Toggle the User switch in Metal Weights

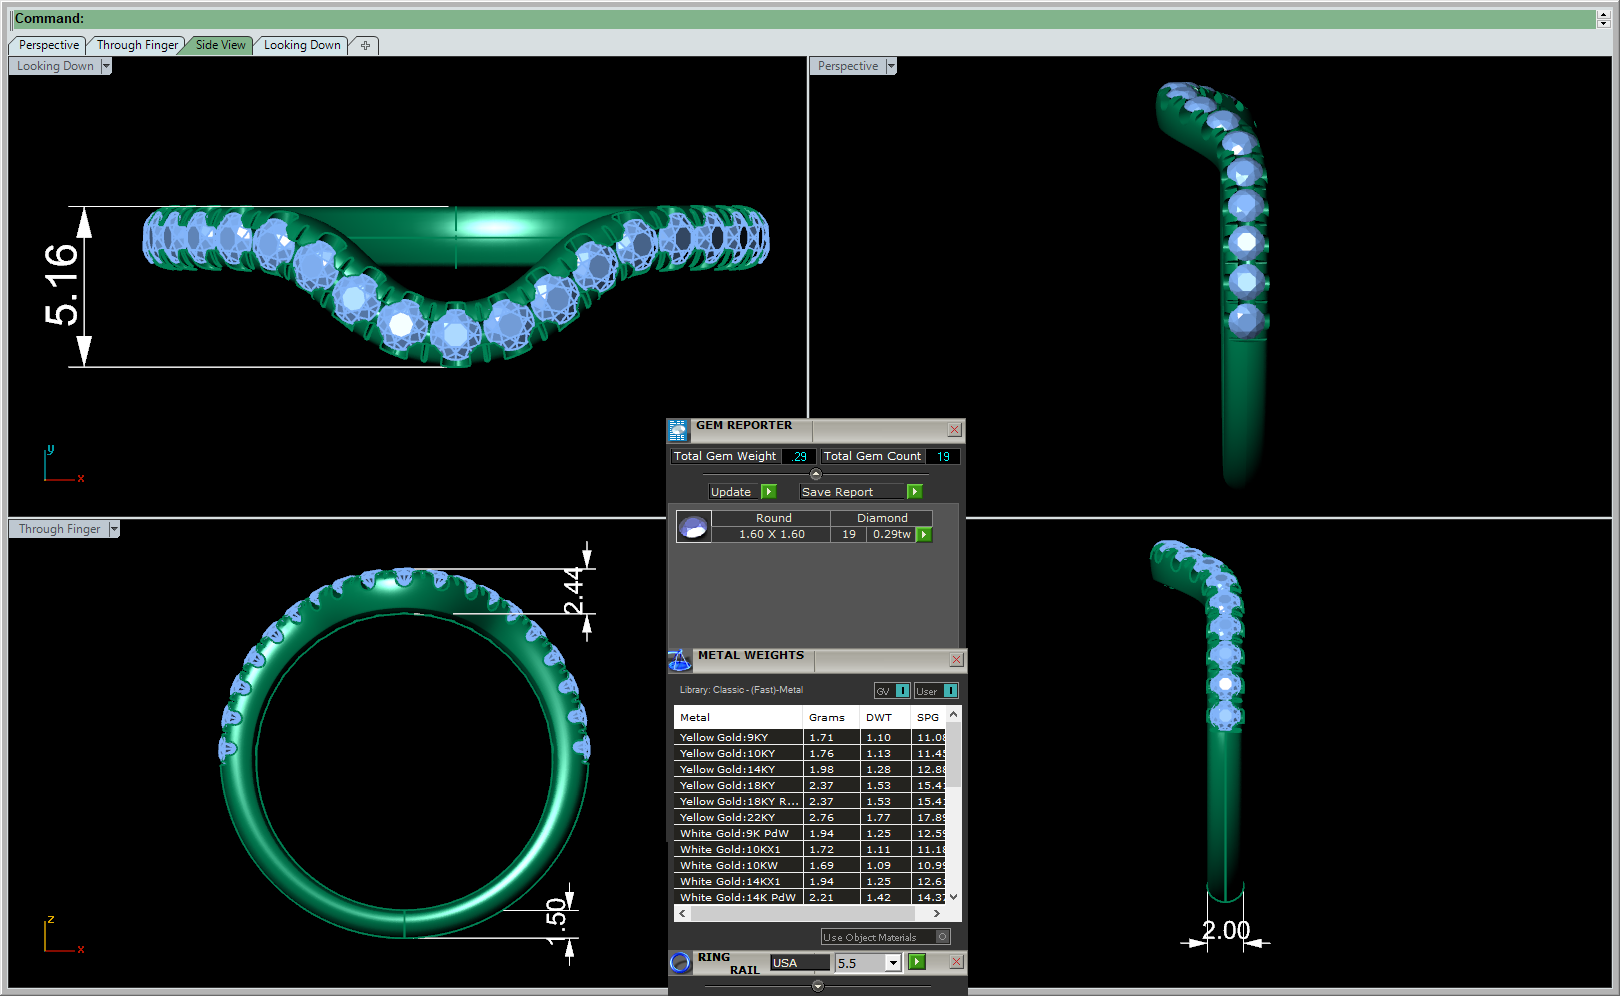tap(937, 691)
